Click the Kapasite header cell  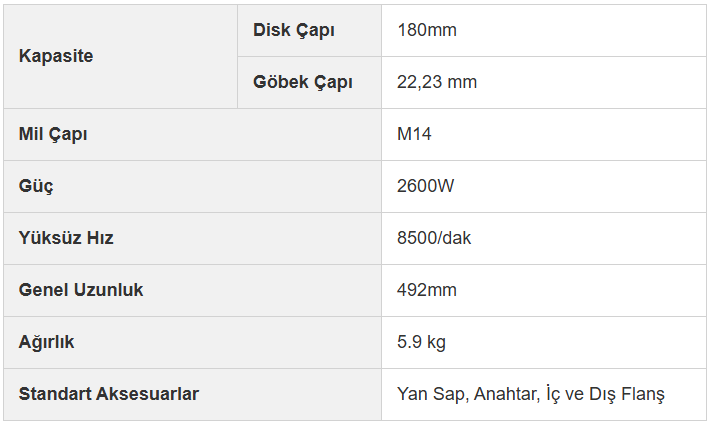(x=120, y=57)
